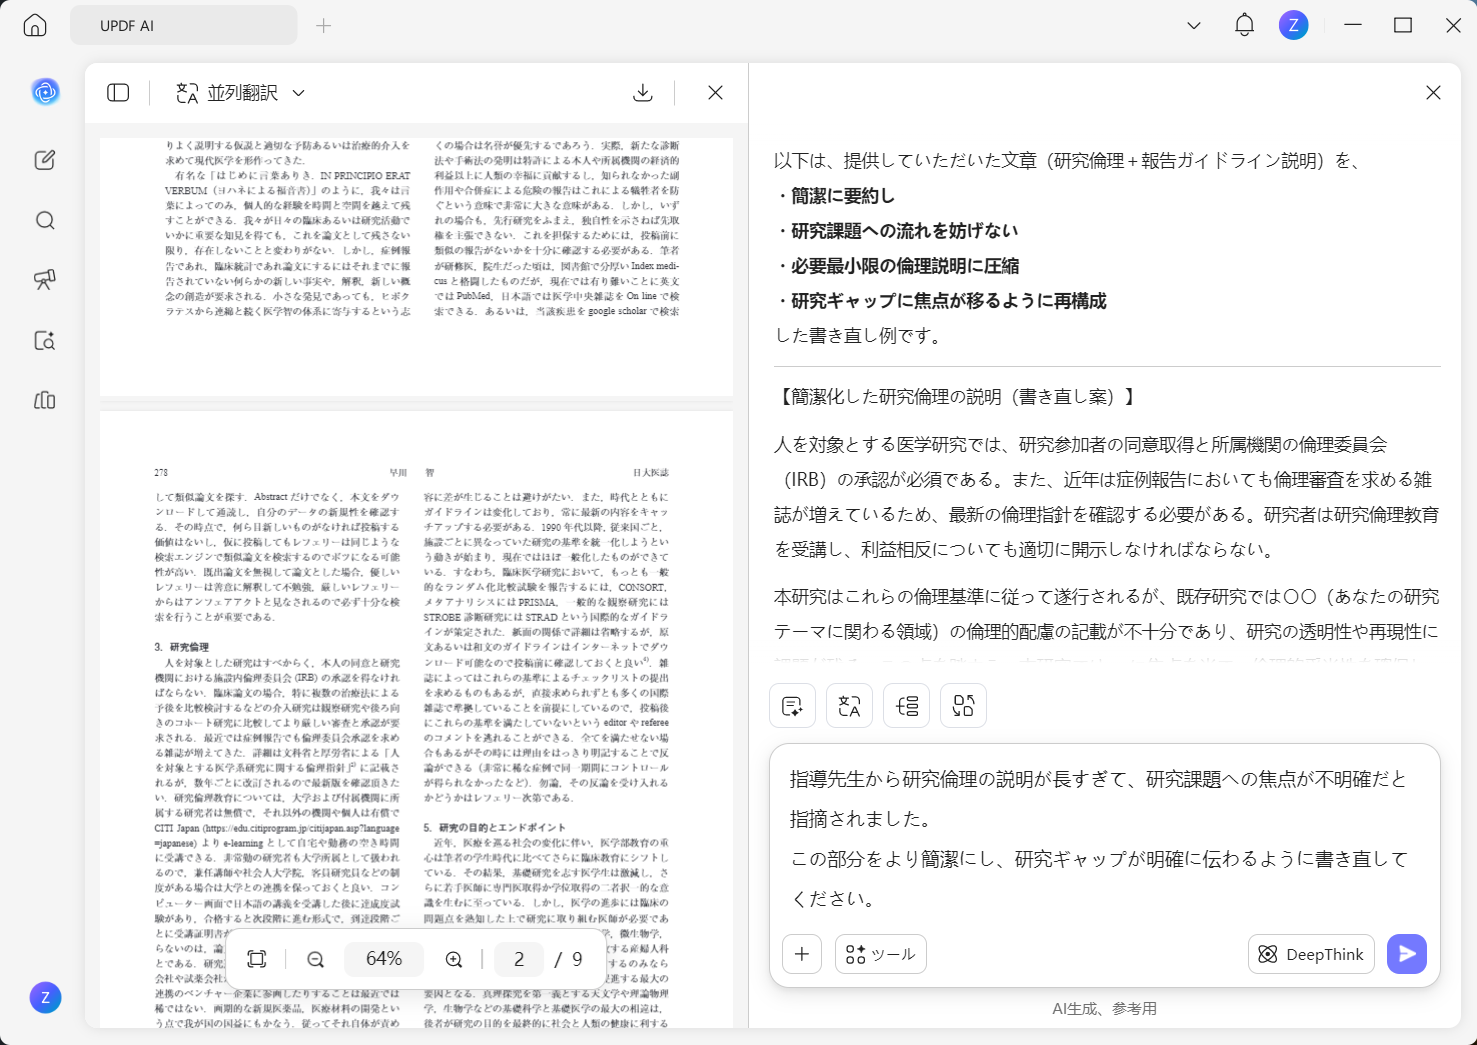Screen dimensions: 1477x1045
Task: Add attachment with plus button
Action: click(x=802, y=954)
